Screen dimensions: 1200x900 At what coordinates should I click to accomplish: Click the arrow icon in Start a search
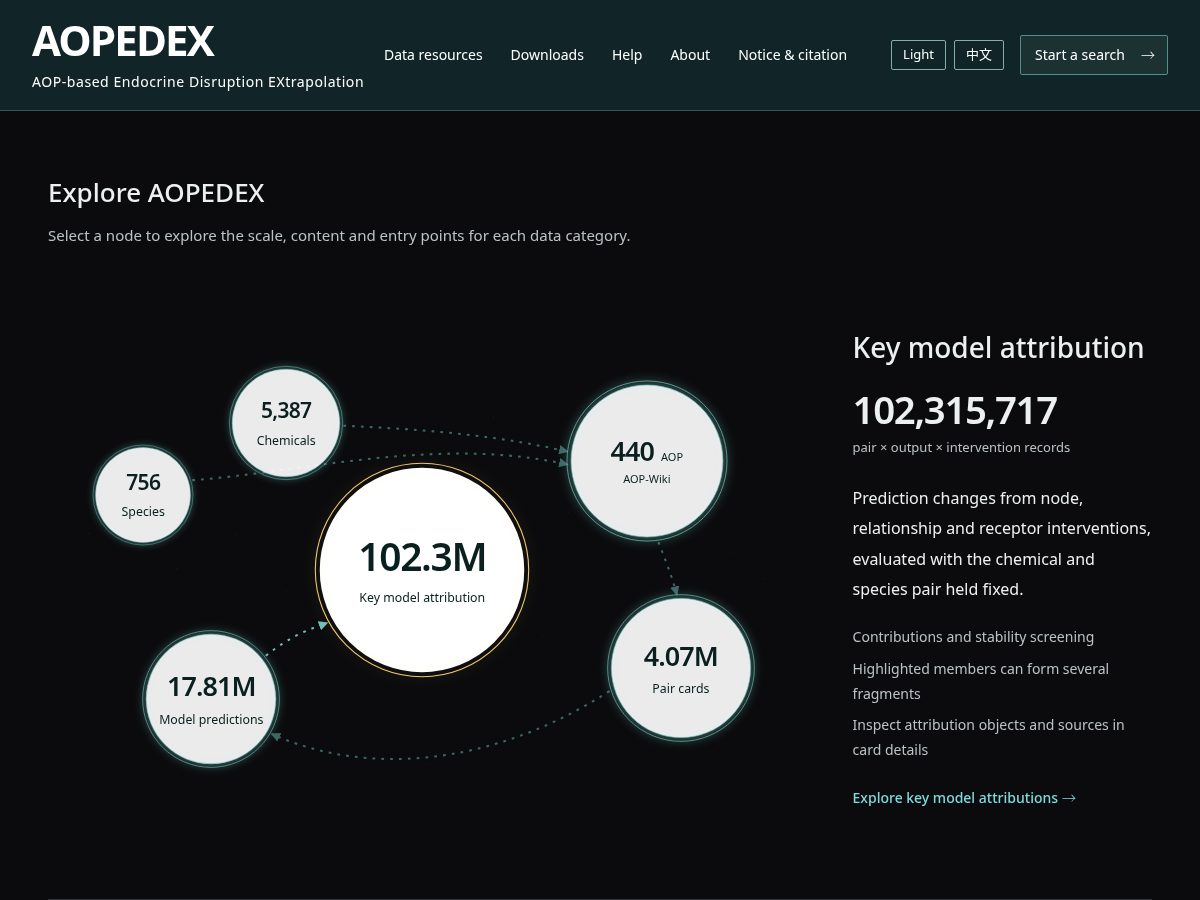coord(1147,55)
